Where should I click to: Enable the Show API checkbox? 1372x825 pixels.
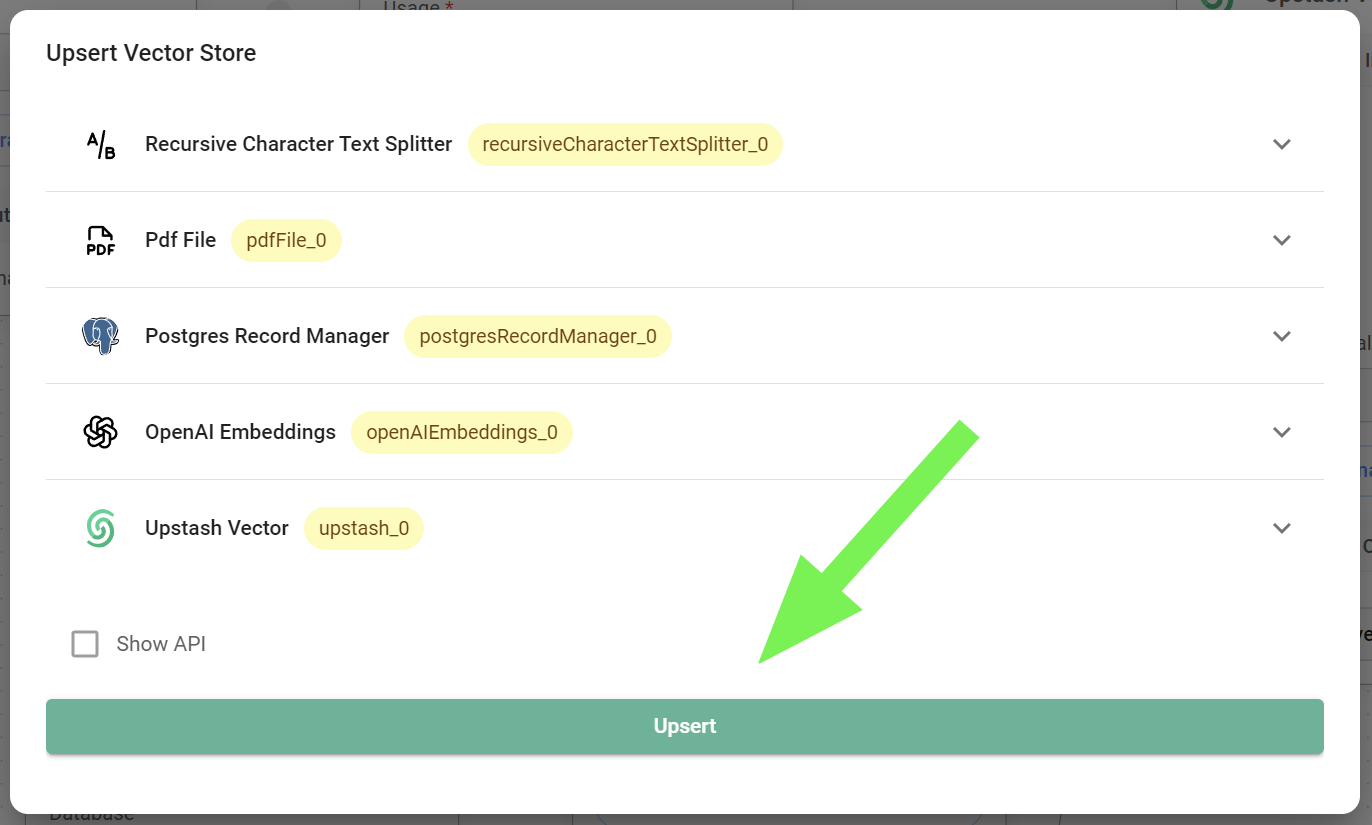[85, 644]
